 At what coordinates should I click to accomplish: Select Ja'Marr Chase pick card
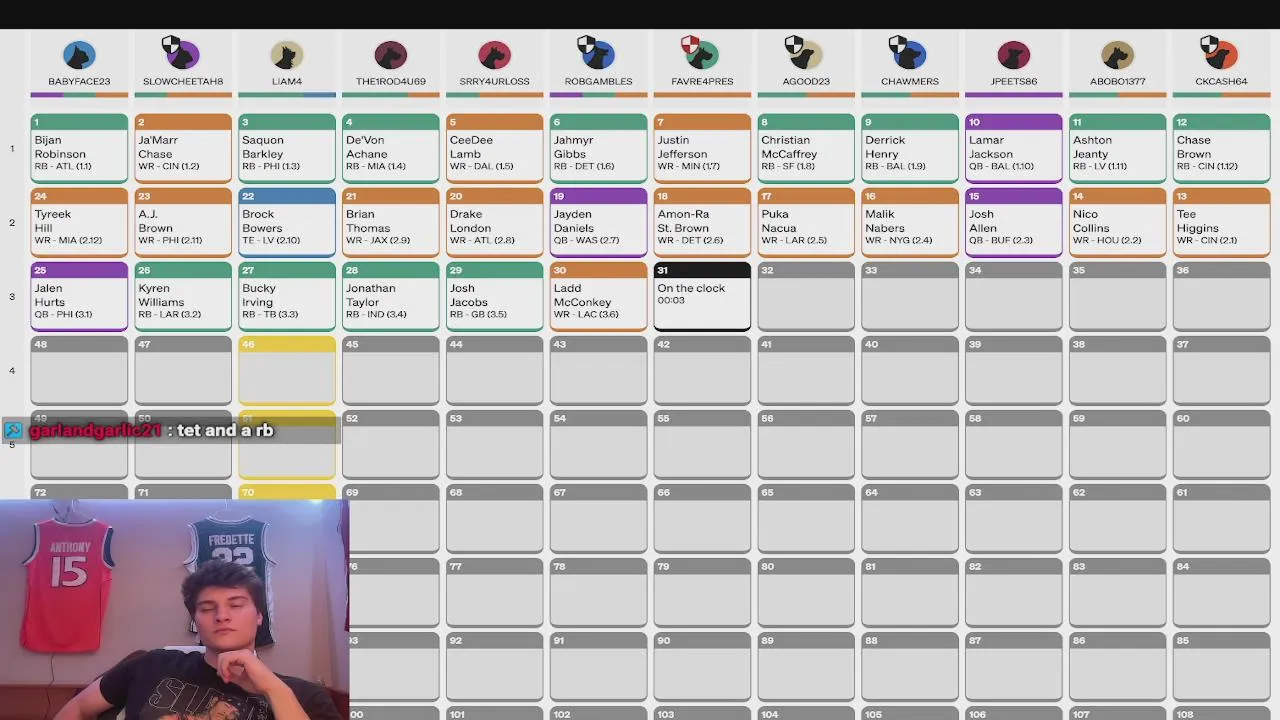pos(183,148)
